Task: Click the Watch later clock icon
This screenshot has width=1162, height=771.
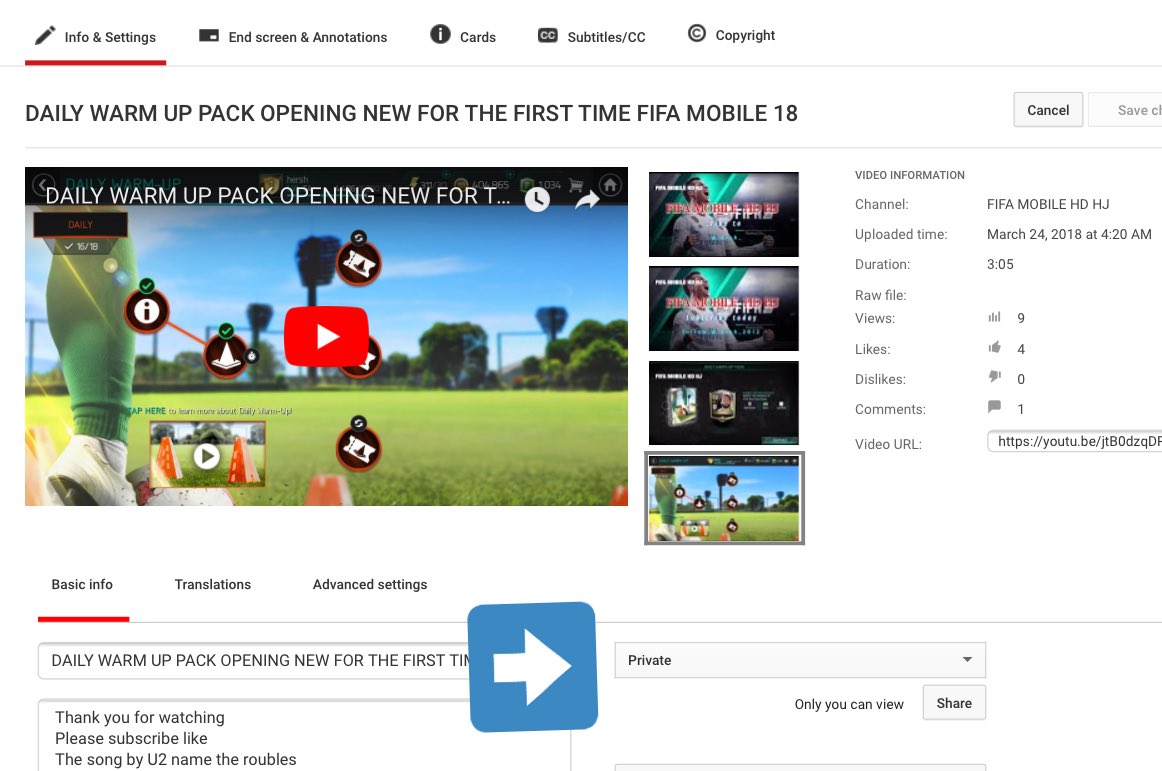Action: 537,199
